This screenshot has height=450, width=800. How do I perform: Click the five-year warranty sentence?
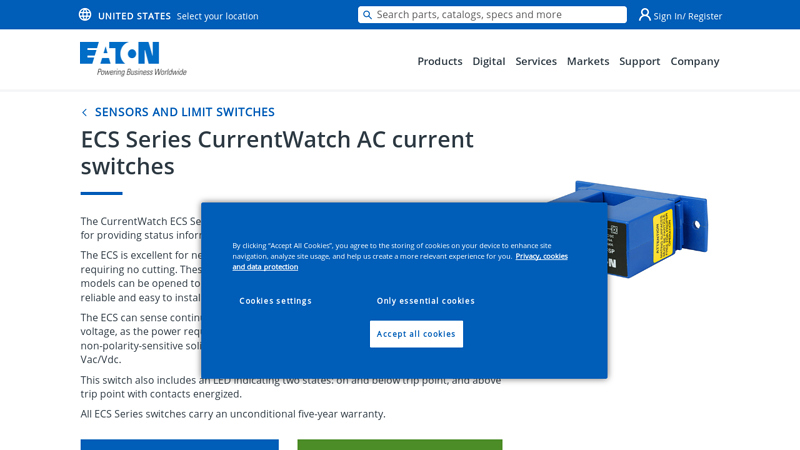pyautogui.click(x=233, y=414)
